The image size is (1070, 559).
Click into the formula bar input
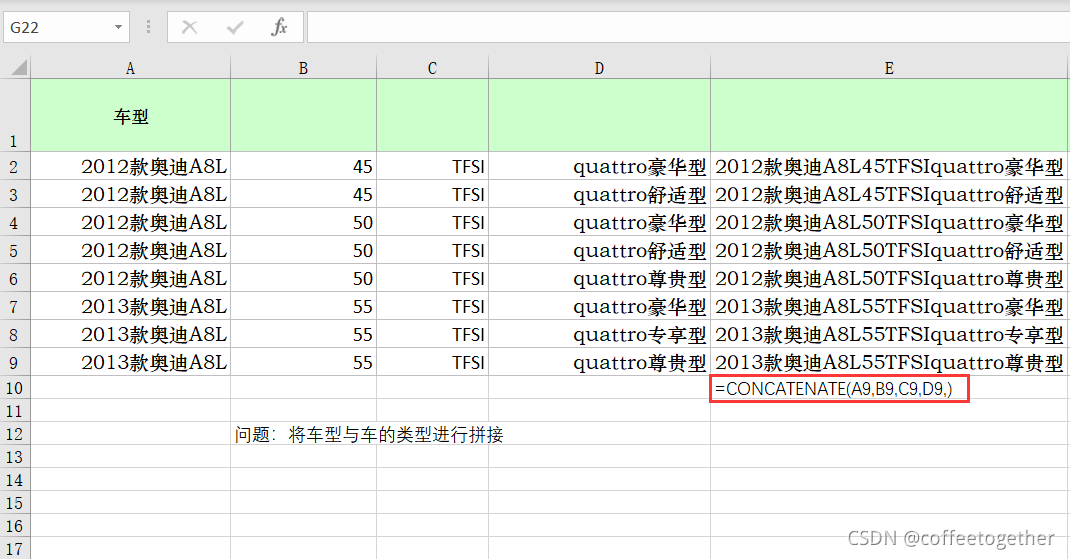688,27
